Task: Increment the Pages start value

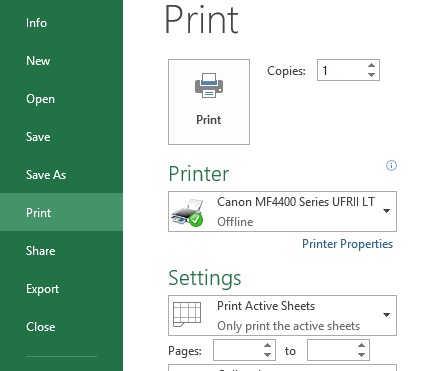Action: [267, 346]
